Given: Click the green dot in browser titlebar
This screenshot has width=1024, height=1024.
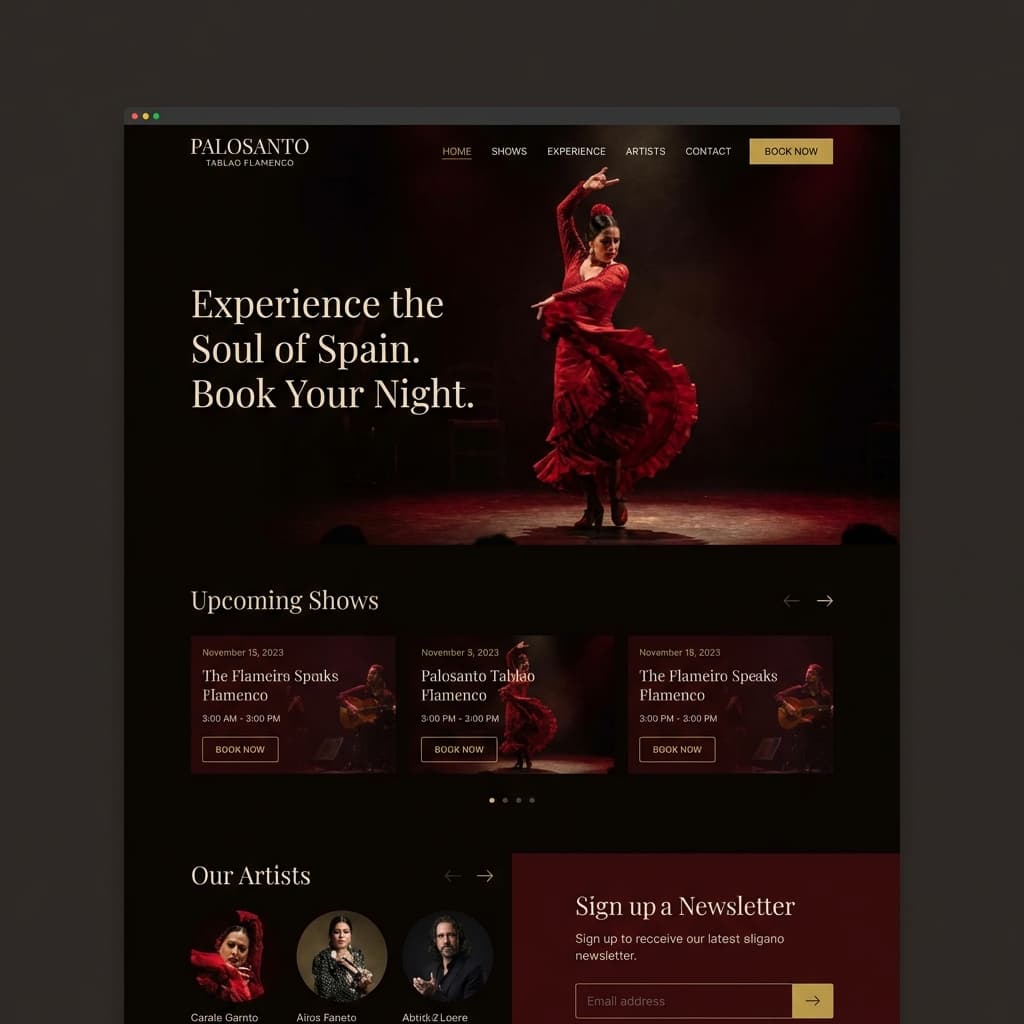Looking at the screenshot, I should pos(156,116).
